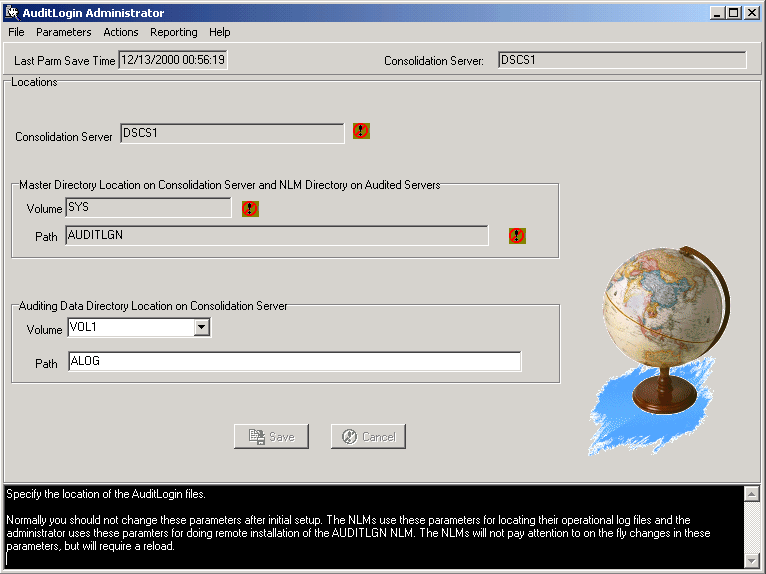The image size is (766, 574).
Task: Click the 'Locations' group label
Action: 34,82
